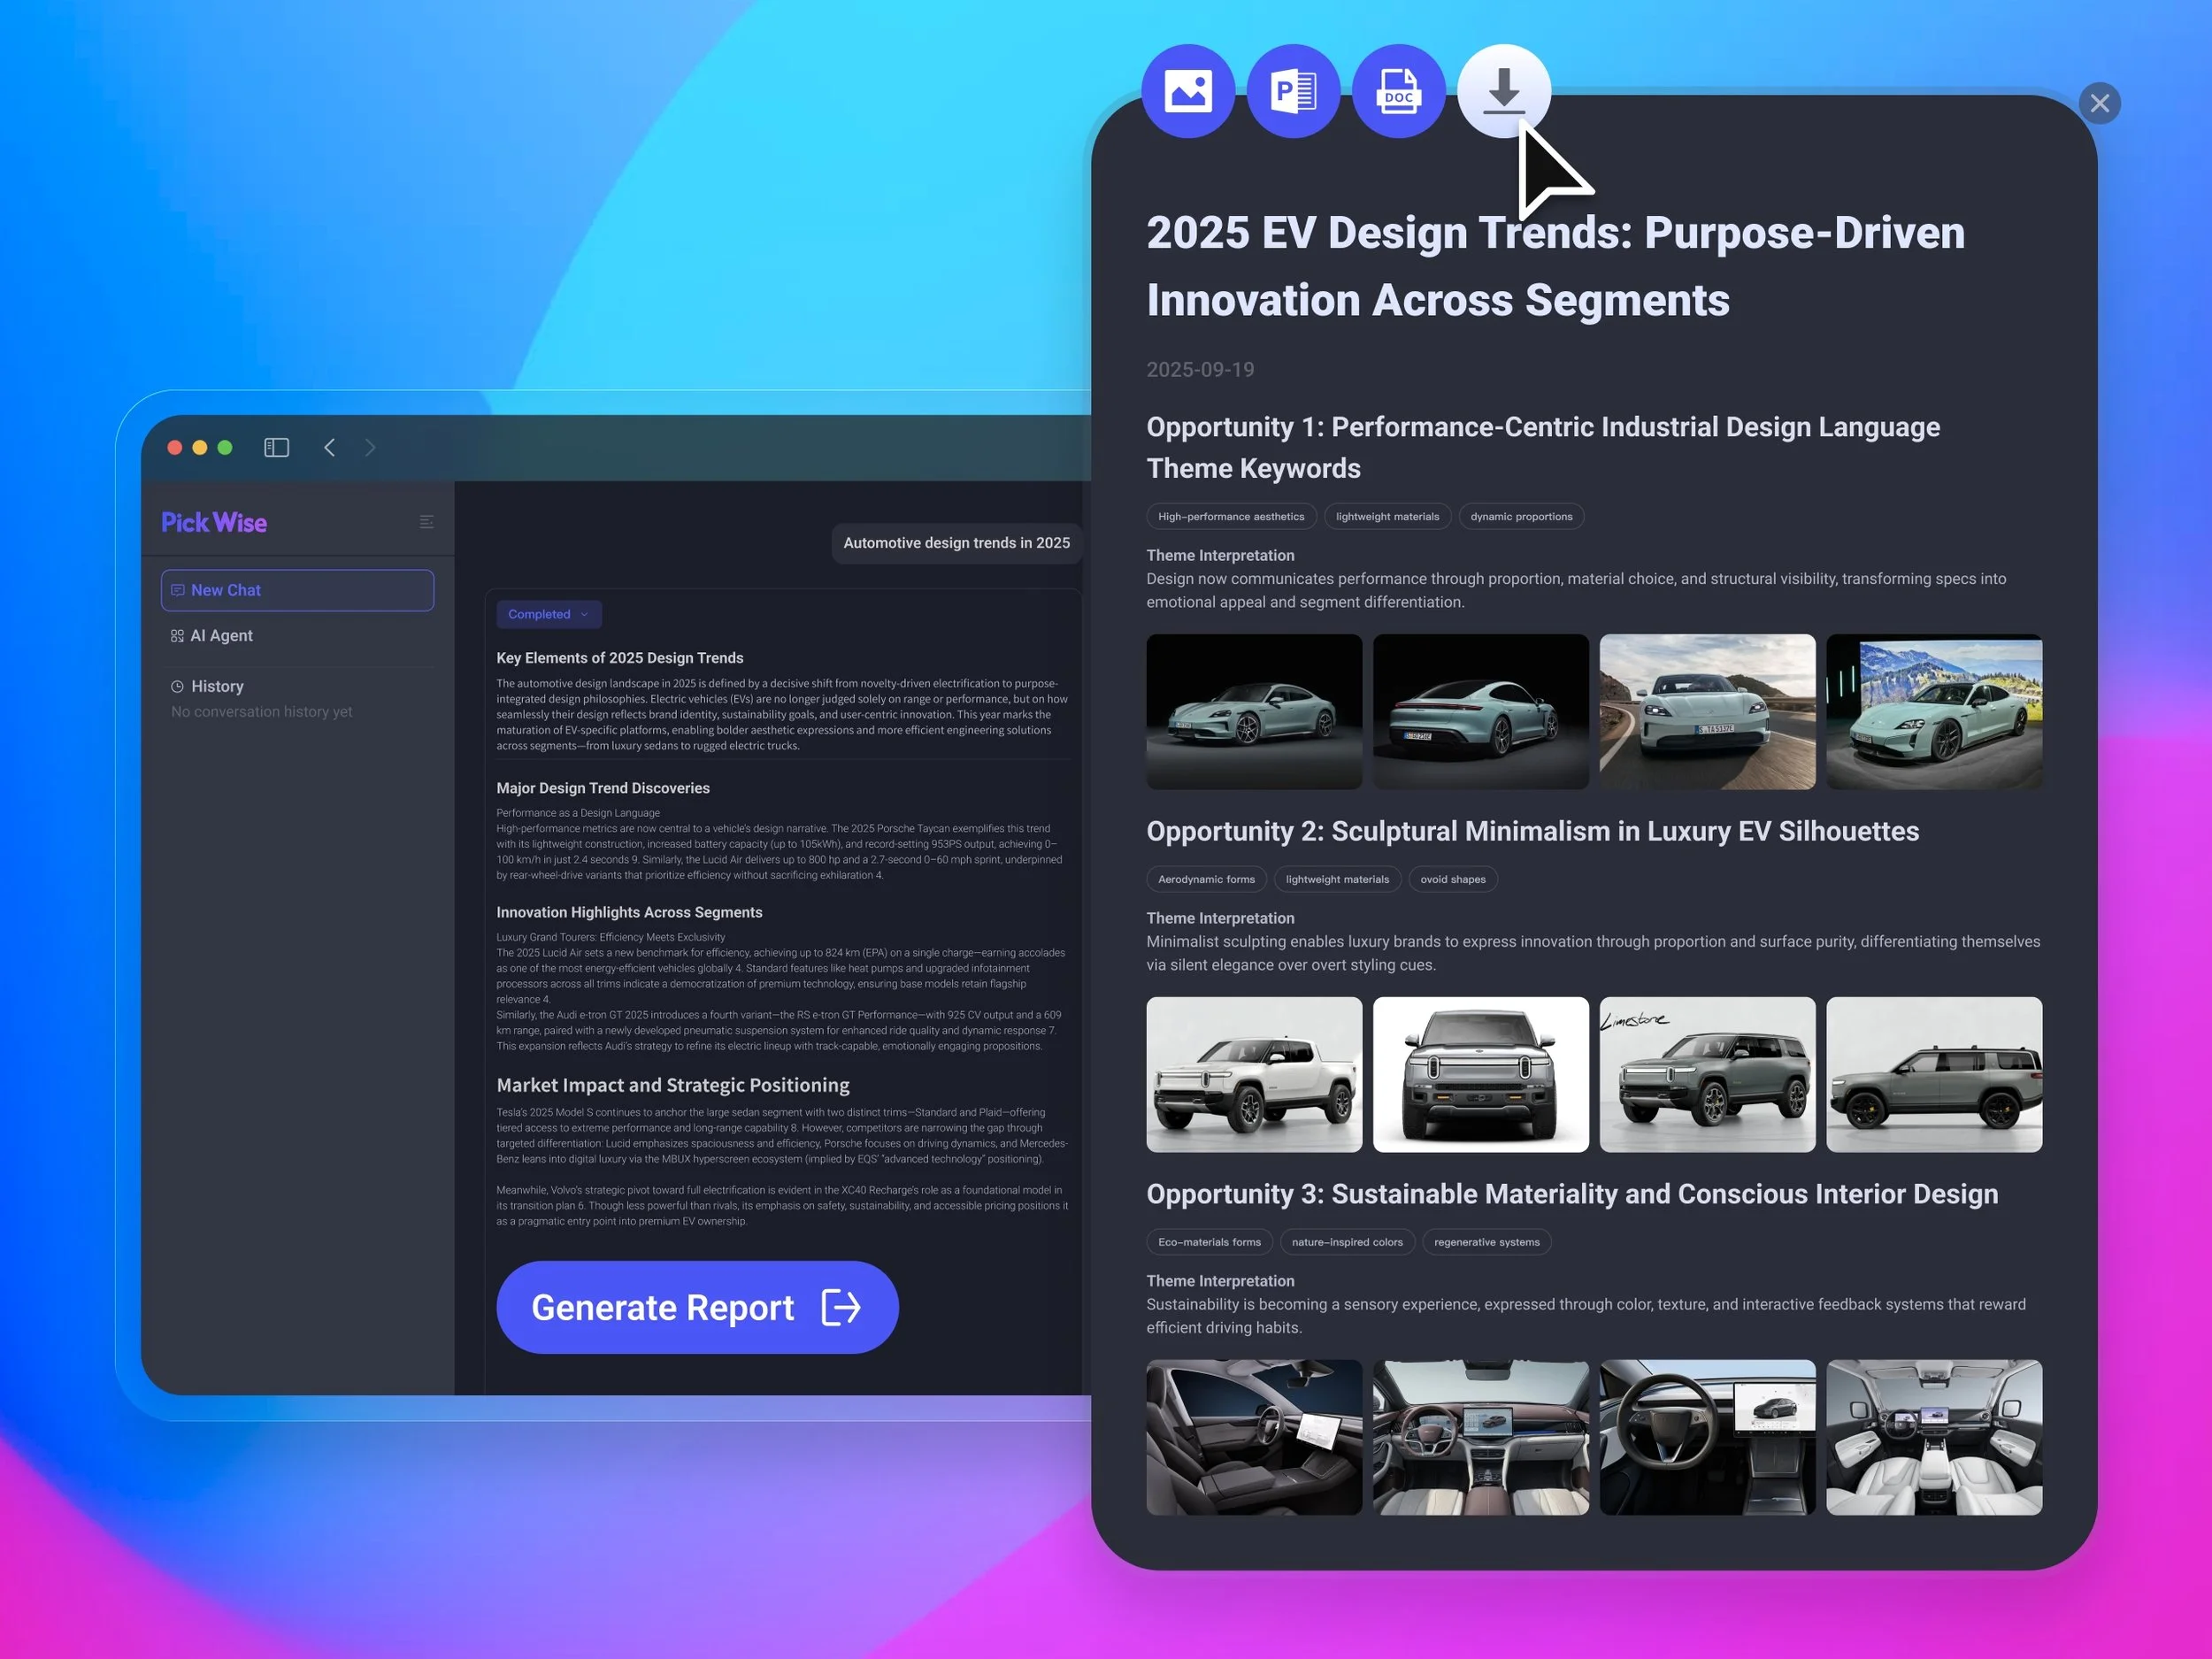Export report as image
Screen dimensions: 2212x1659
pyautogui.click(x=1188, y=91)
